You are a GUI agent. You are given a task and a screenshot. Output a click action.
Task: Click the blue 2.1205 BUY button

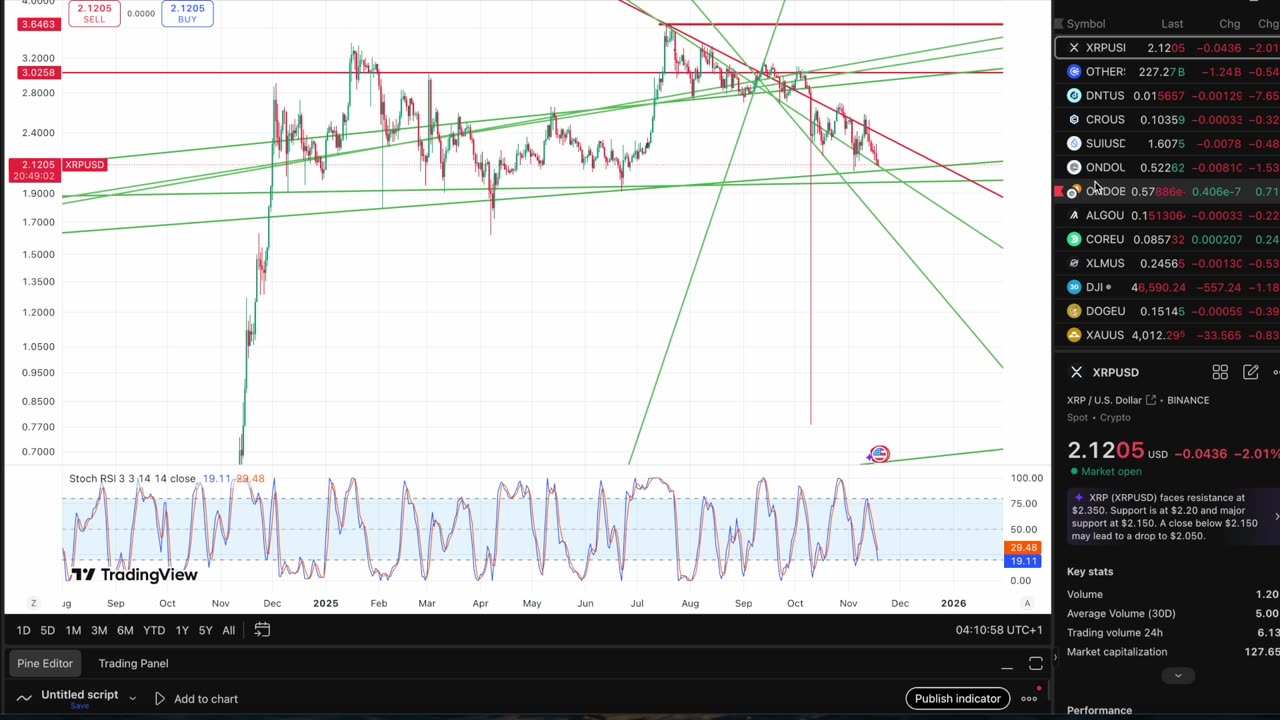point(187,13)
